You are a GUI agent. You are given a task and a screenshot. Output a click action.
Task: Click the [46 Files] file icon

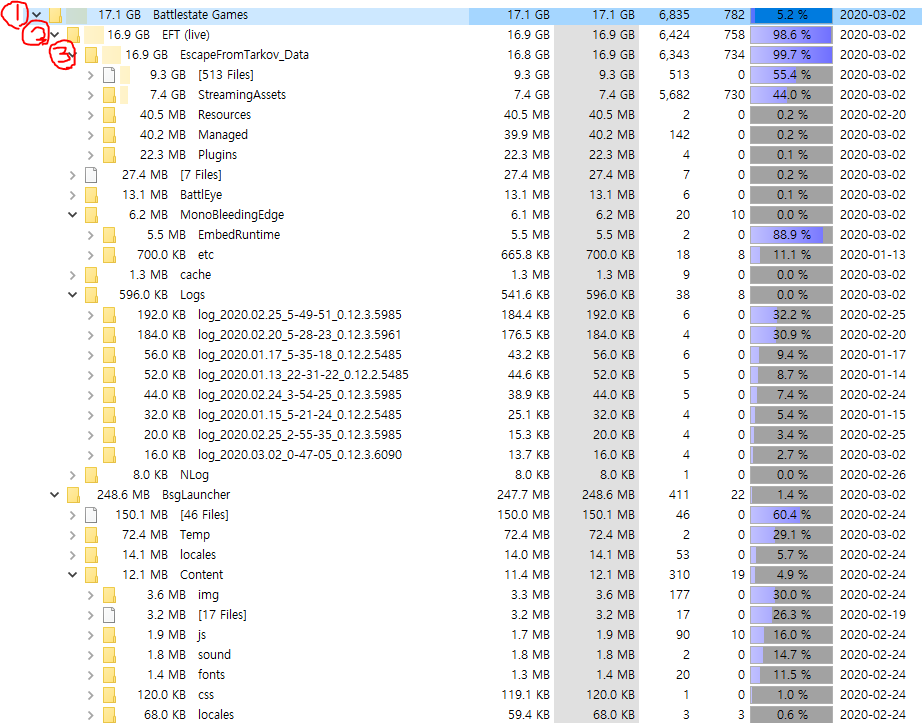pyautogui.click(x=91, y=514)
